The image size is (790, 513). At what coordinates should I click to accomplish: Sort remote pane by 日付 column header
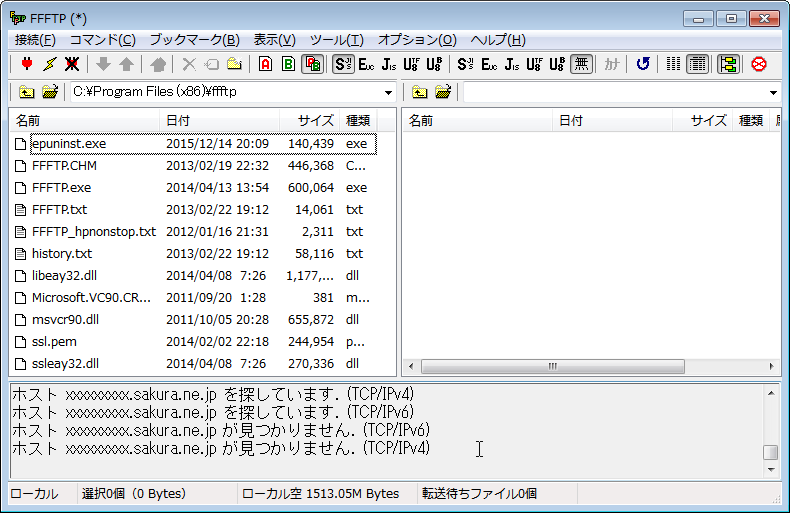[613, 120]
